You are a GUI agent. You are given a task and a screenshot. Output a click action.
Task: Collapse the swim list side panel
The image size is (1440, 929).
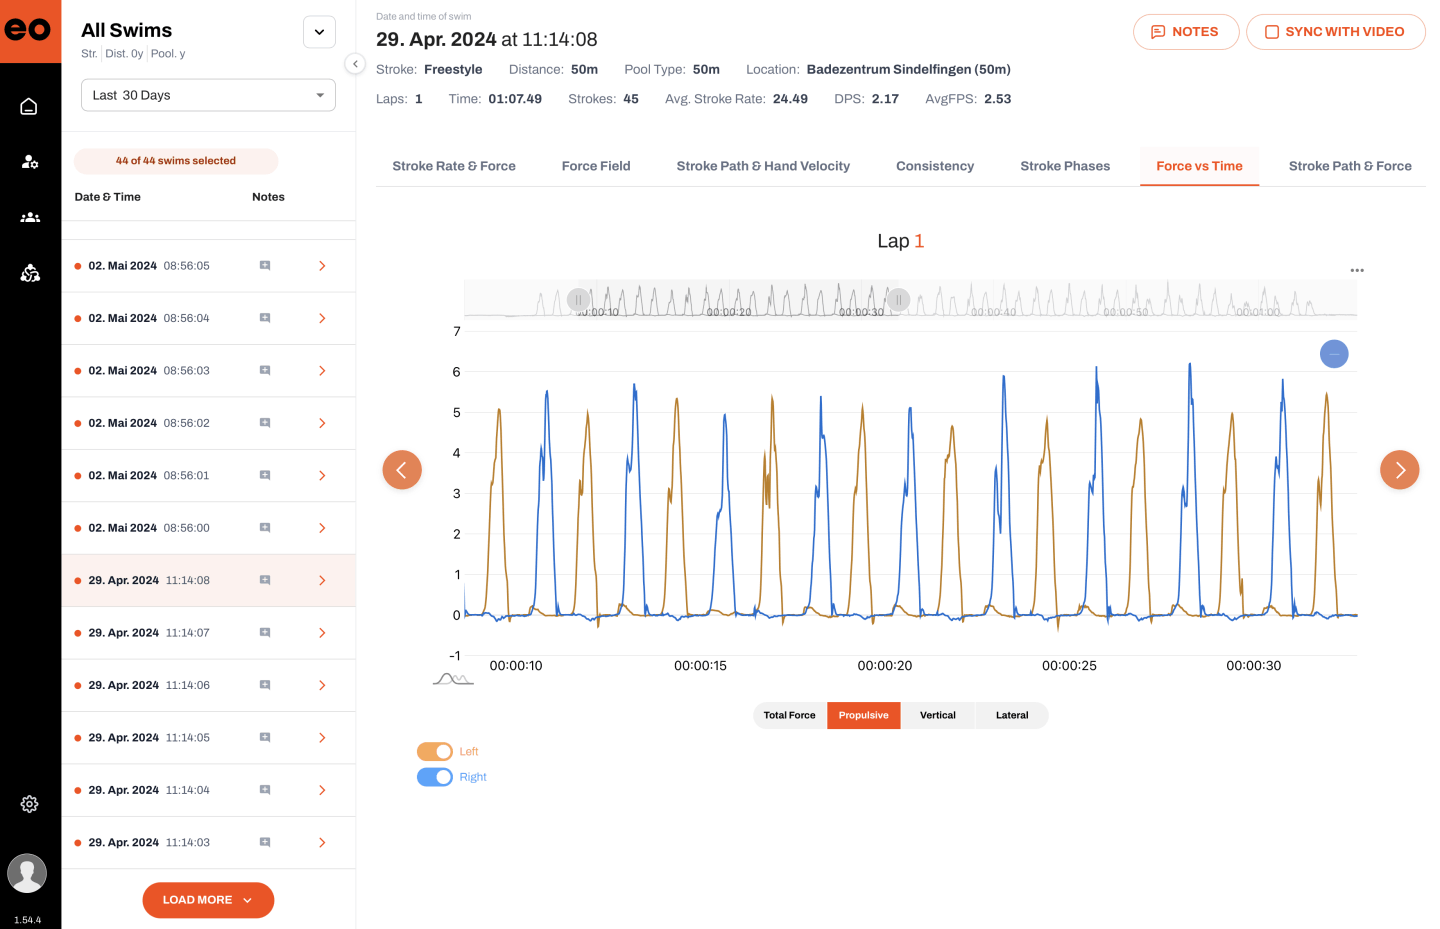(355, 64)
